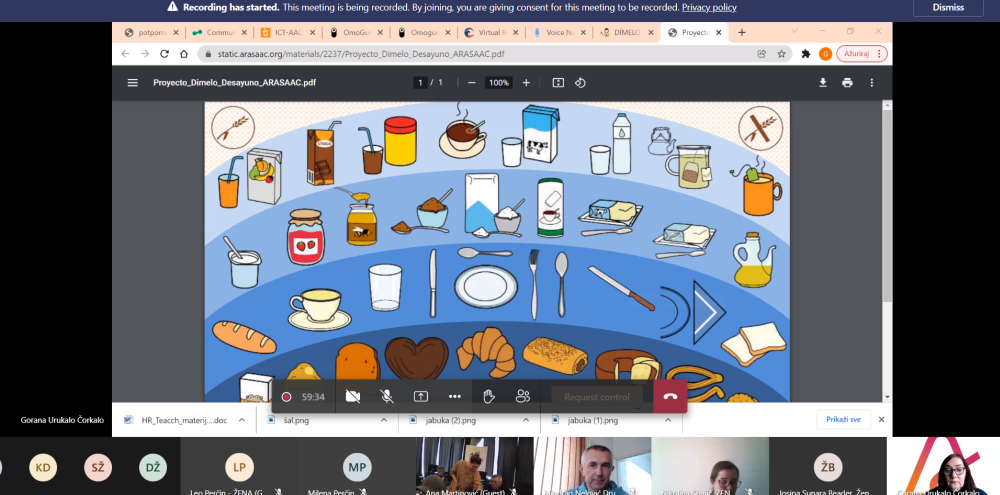
Task: Rotate the PDF counterclockwise
Action: [580, 83]
